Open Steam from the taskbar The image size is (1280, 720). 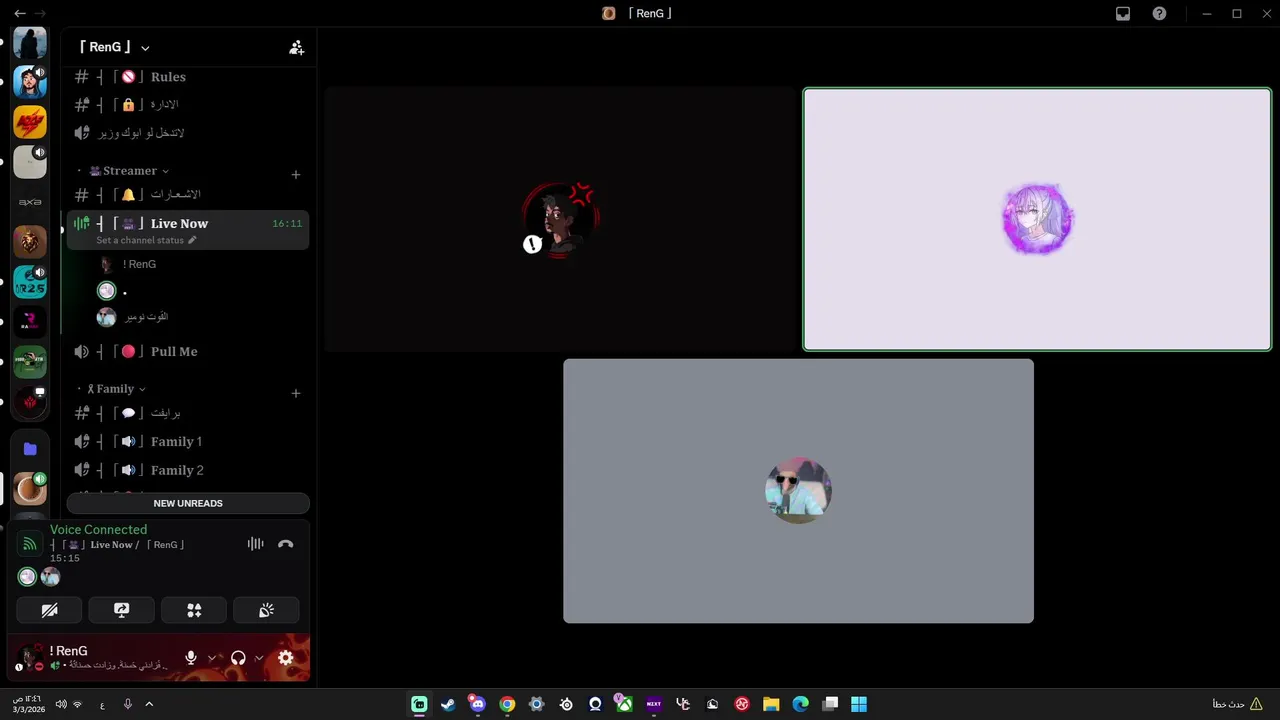(x=448, y=704)
